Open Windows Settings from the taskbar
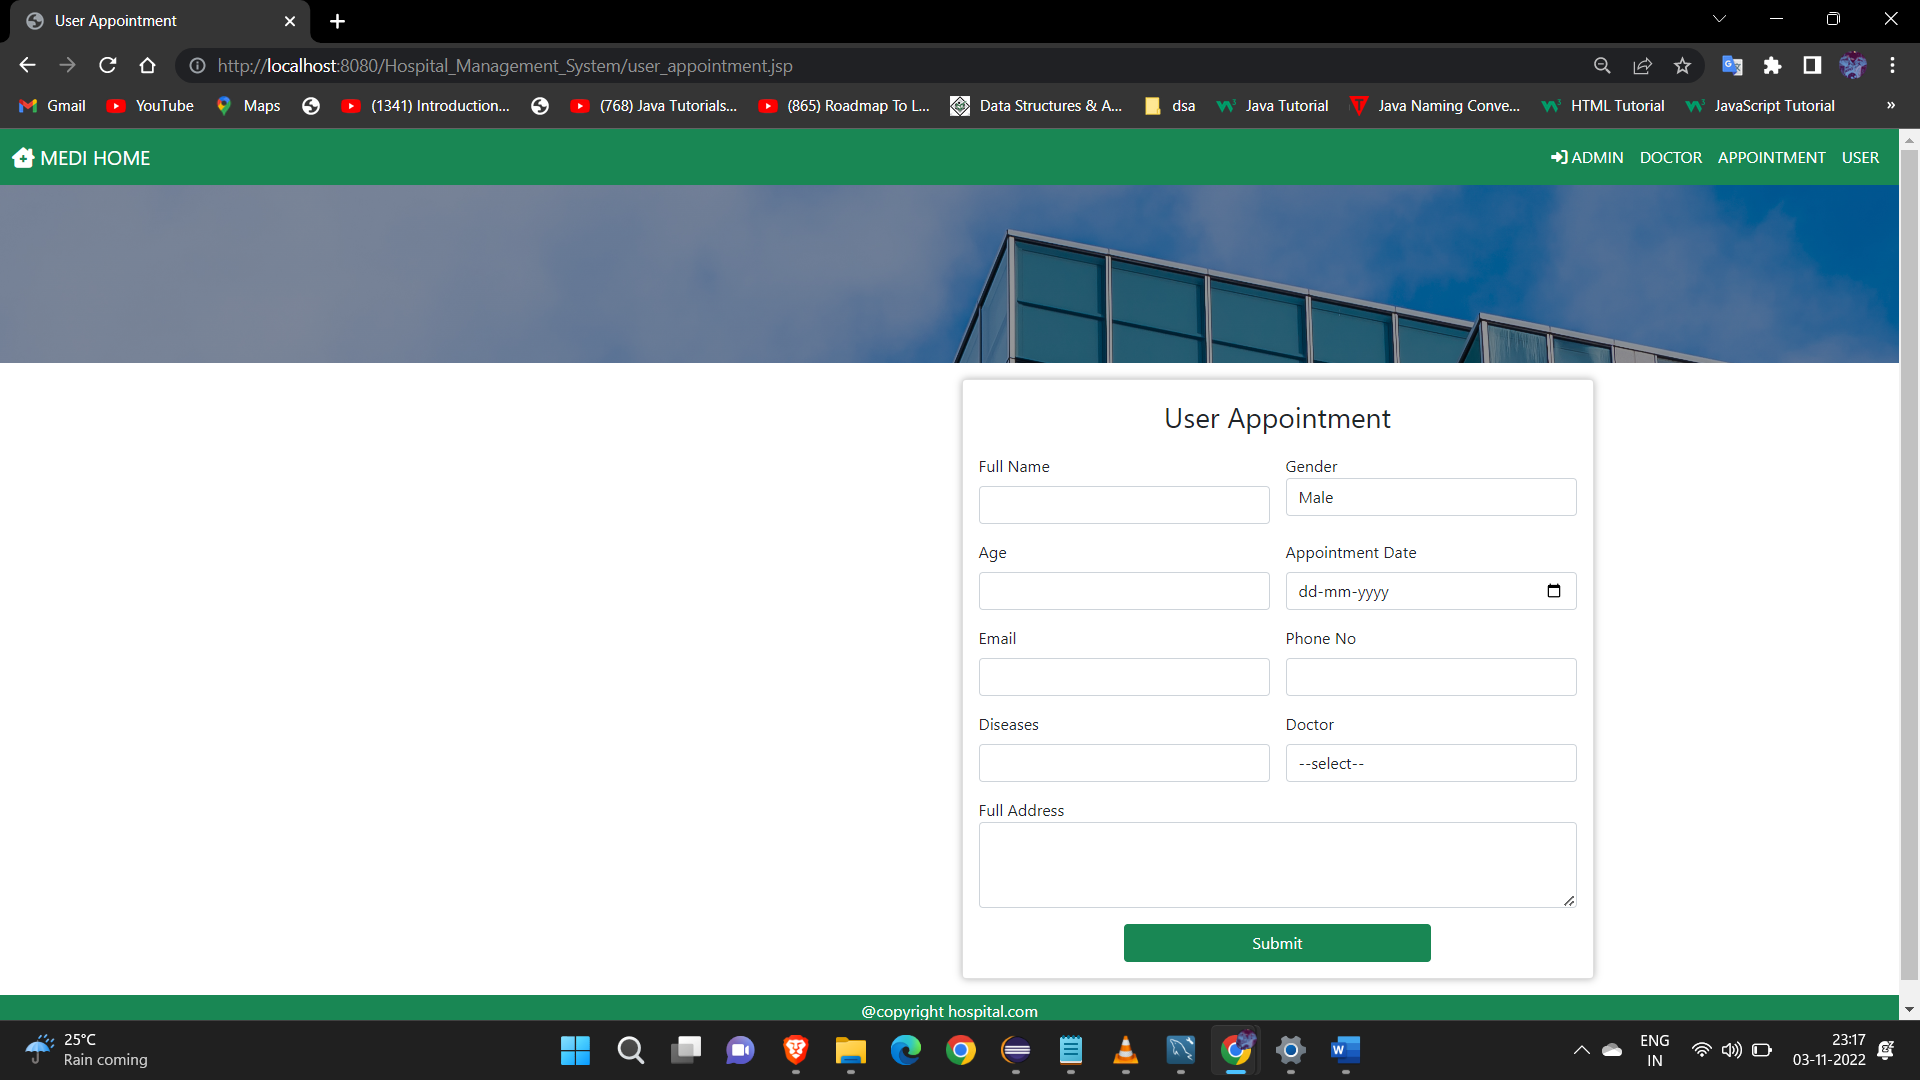The image size is (1920, 1080). coord(1290,1050)
